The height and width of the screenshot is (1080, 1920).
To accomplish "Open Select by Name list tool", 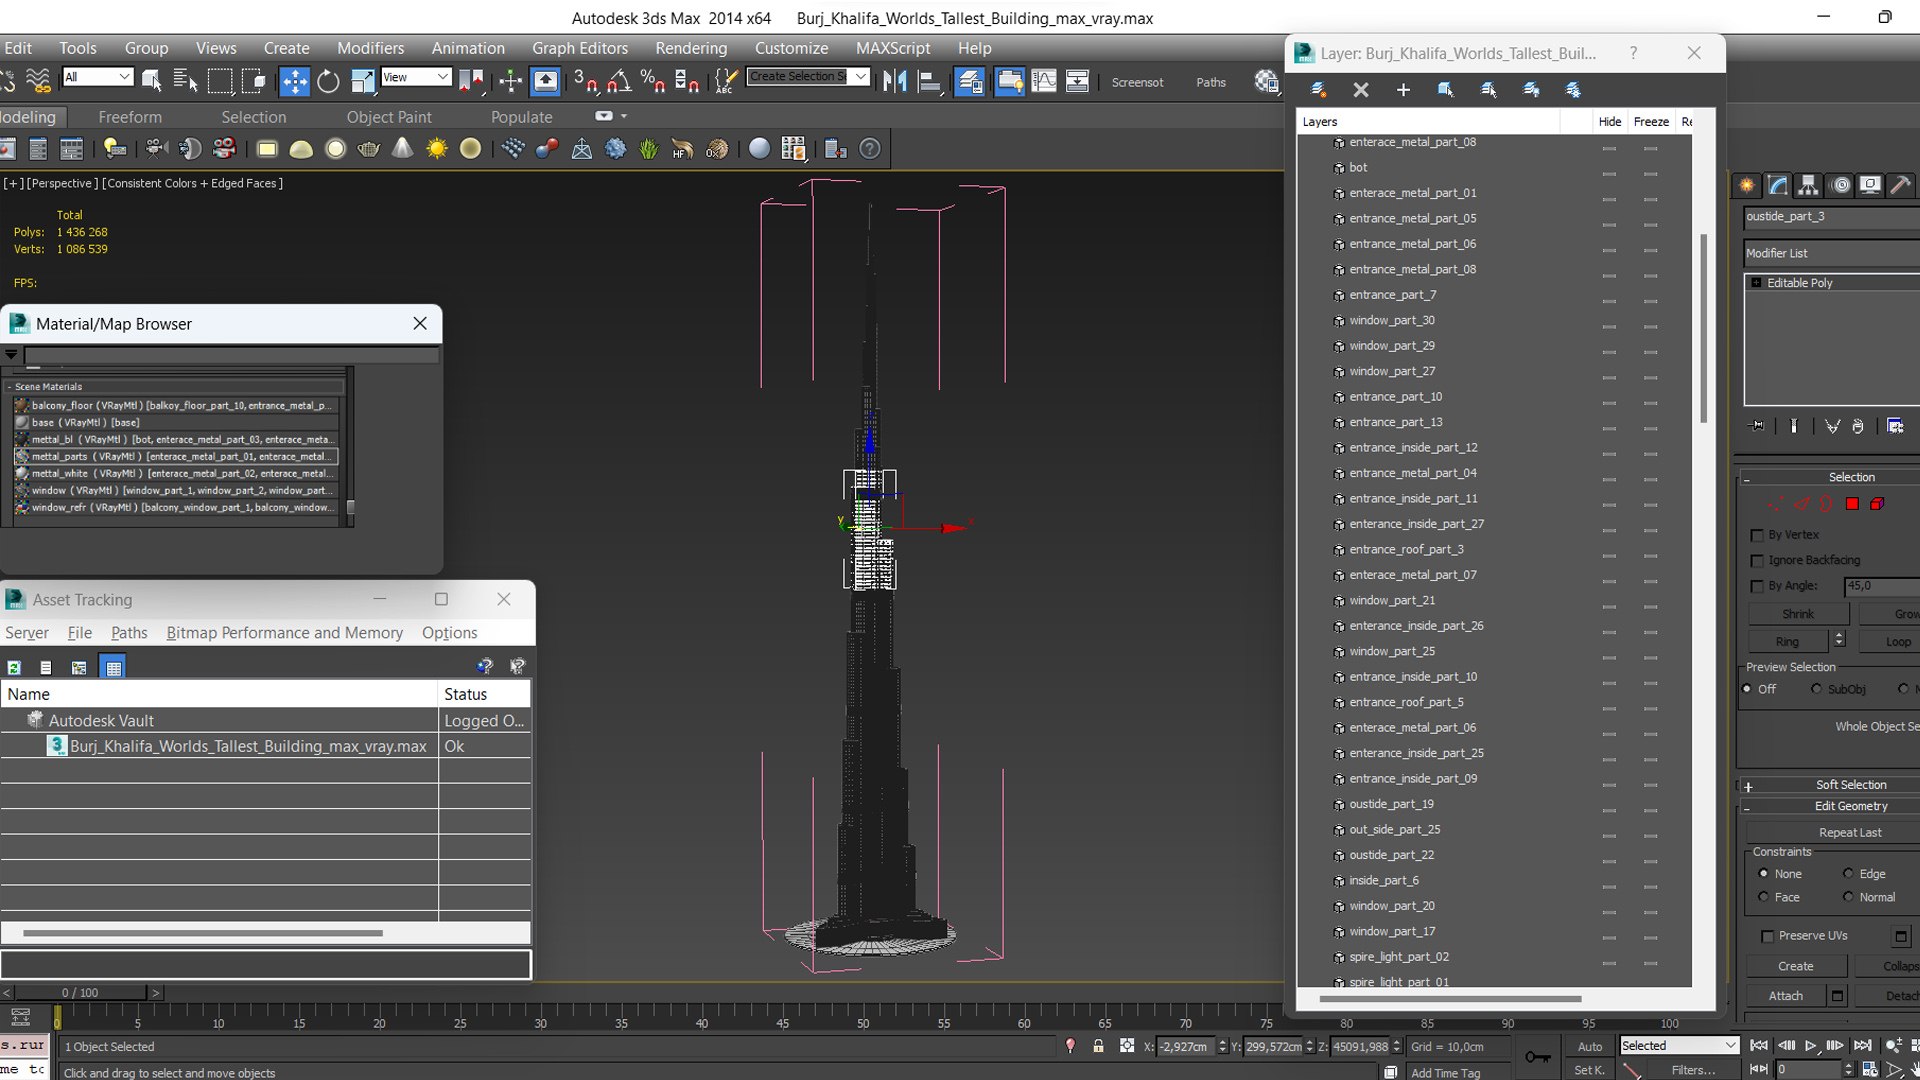I will tap(185, 82).
